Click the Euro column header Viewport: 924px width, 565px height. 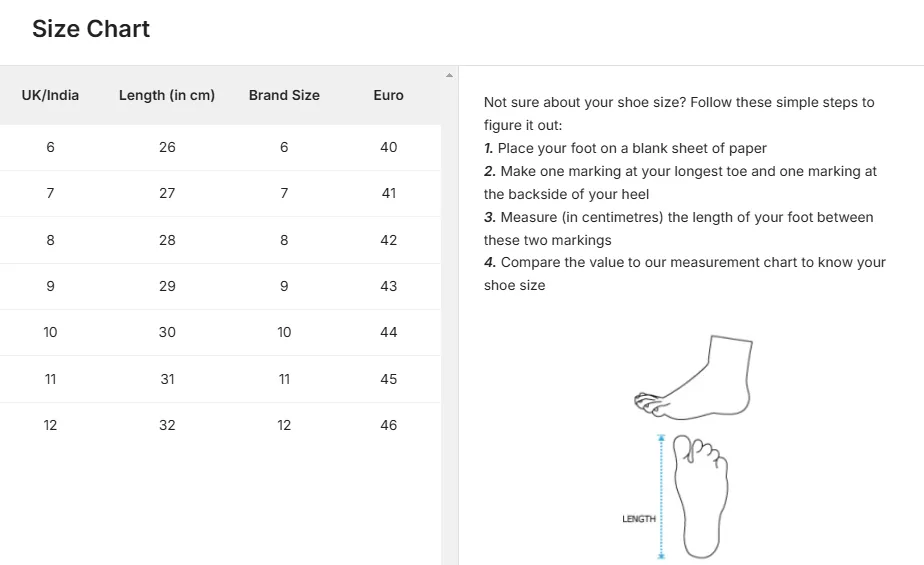coord(388,95)
